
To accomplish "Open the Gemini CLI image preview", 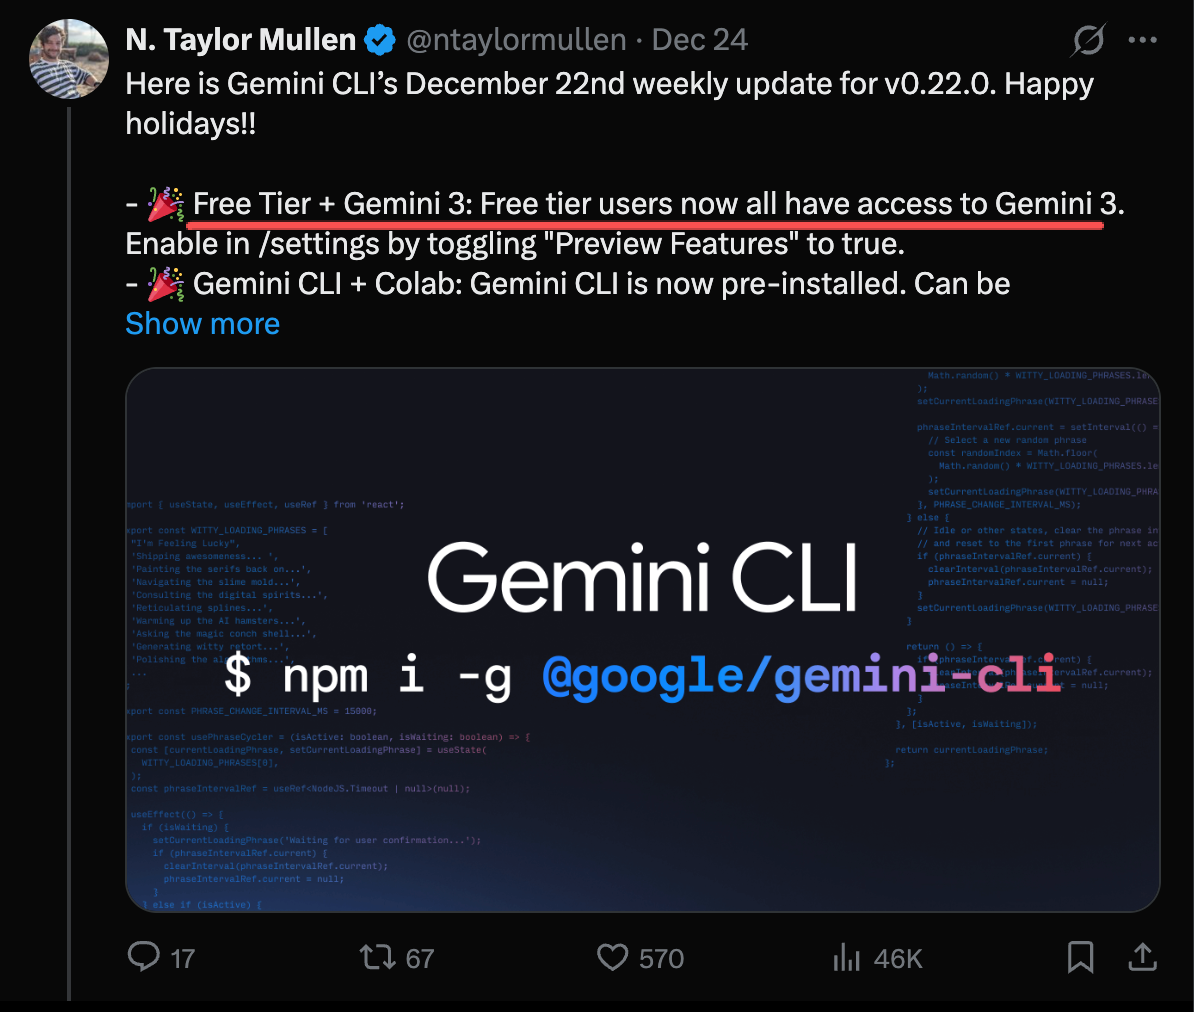I will click(x=642, y=640).
